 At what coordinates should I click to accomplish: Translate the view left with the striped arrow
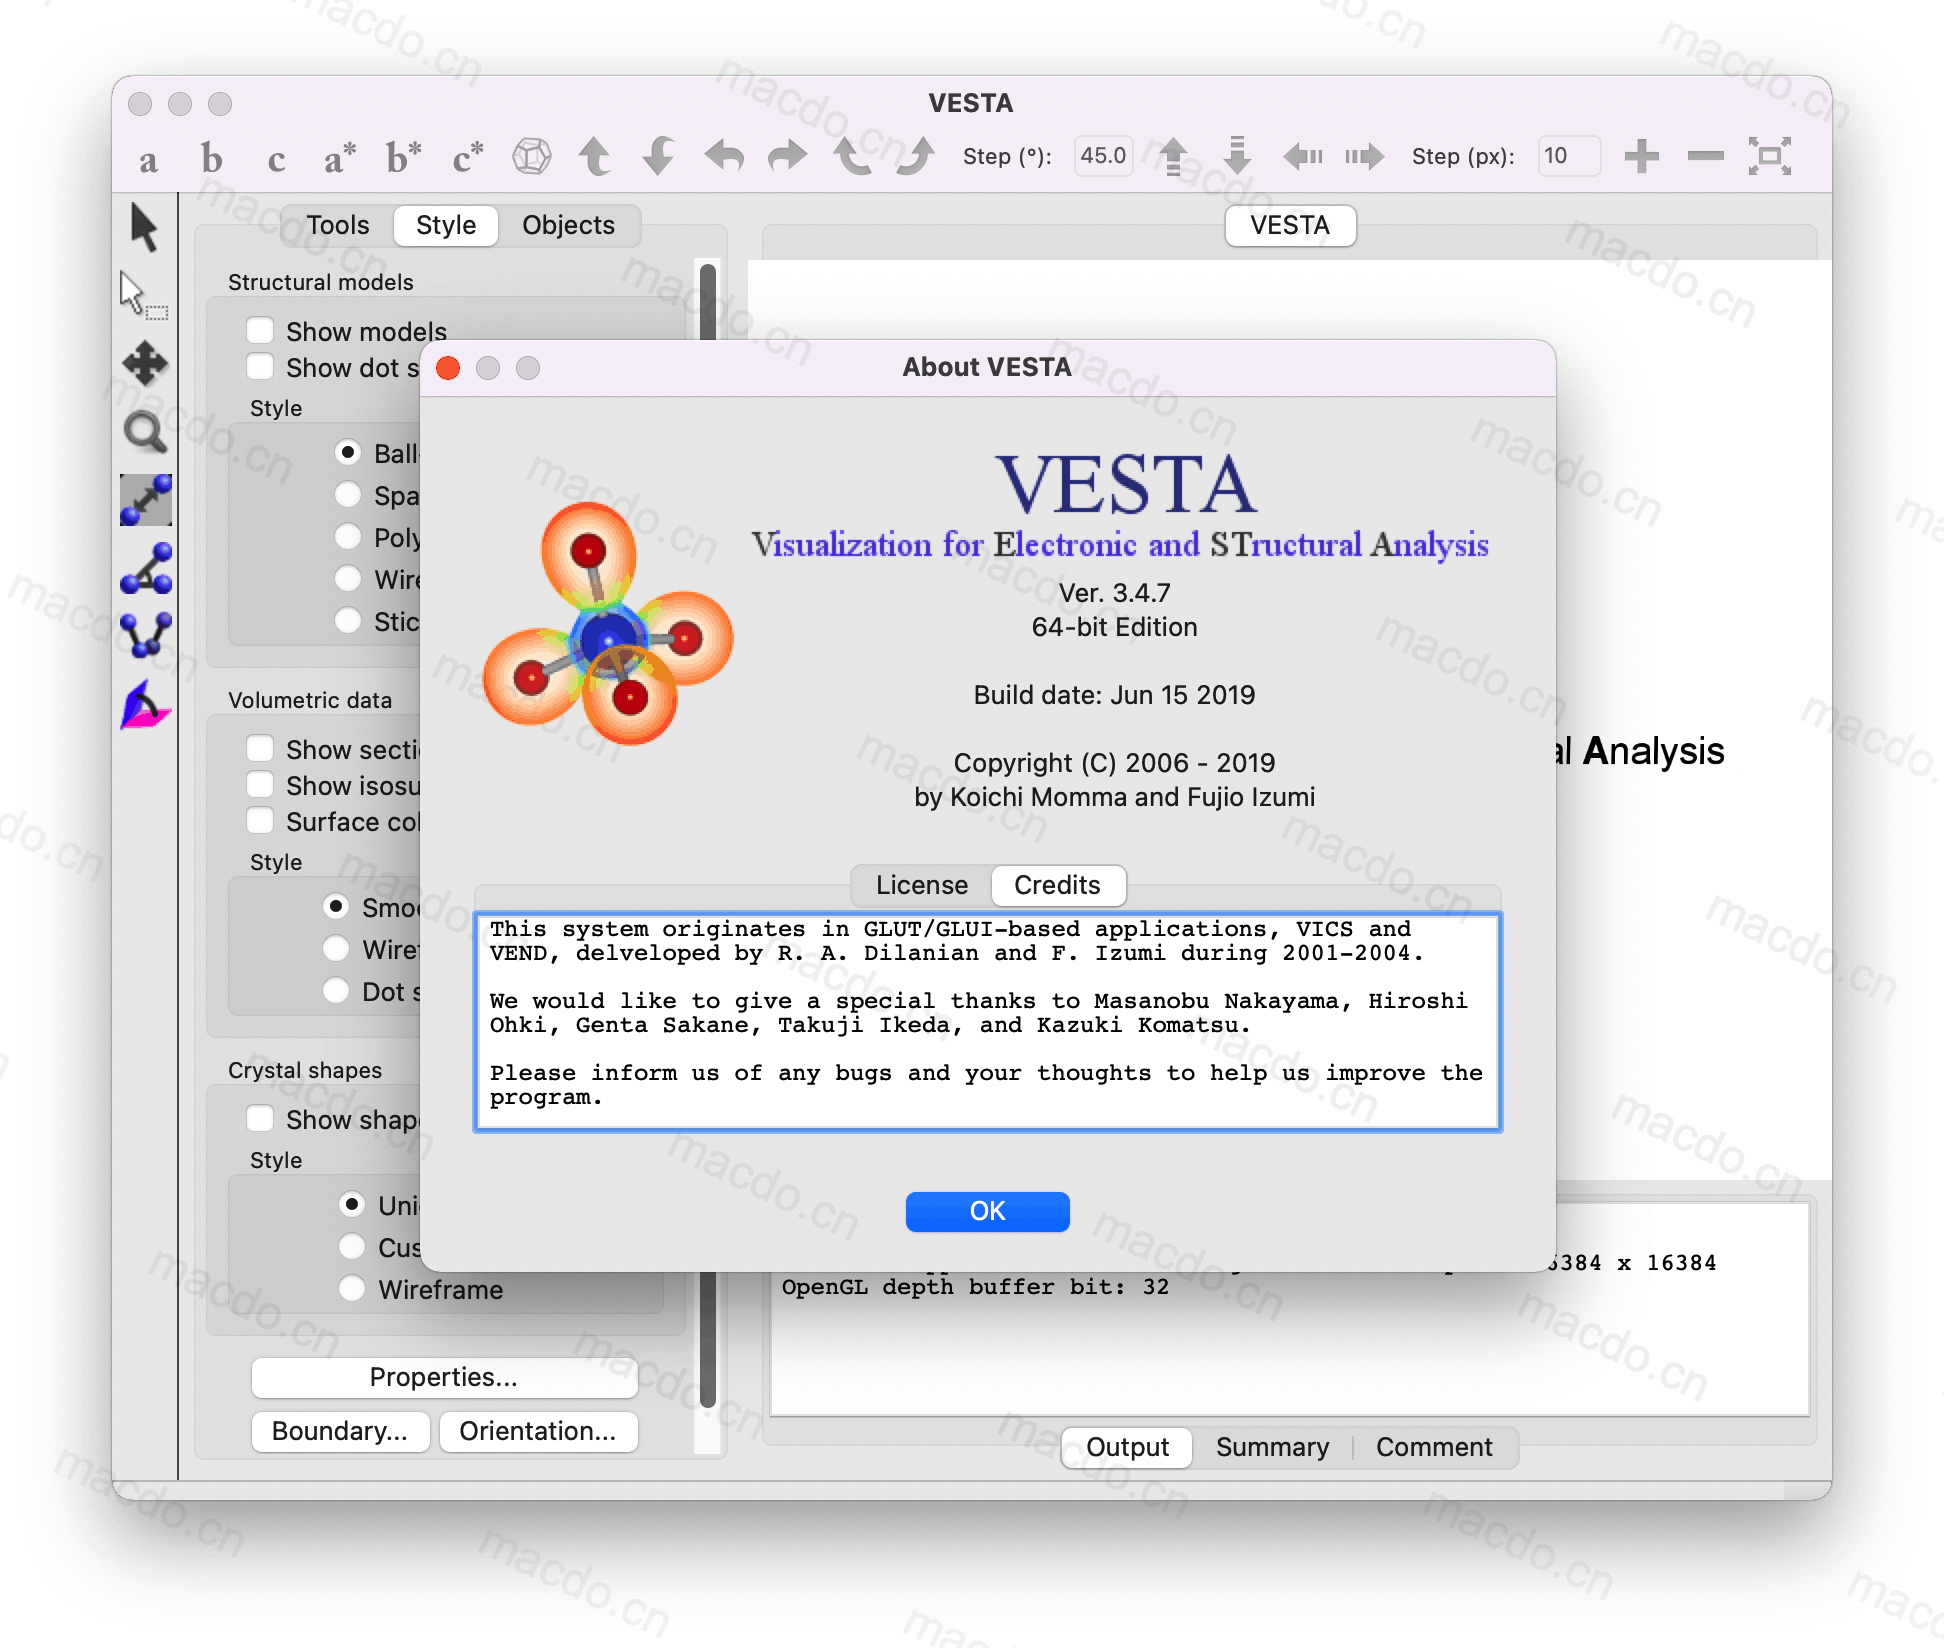pos(1303,156)
